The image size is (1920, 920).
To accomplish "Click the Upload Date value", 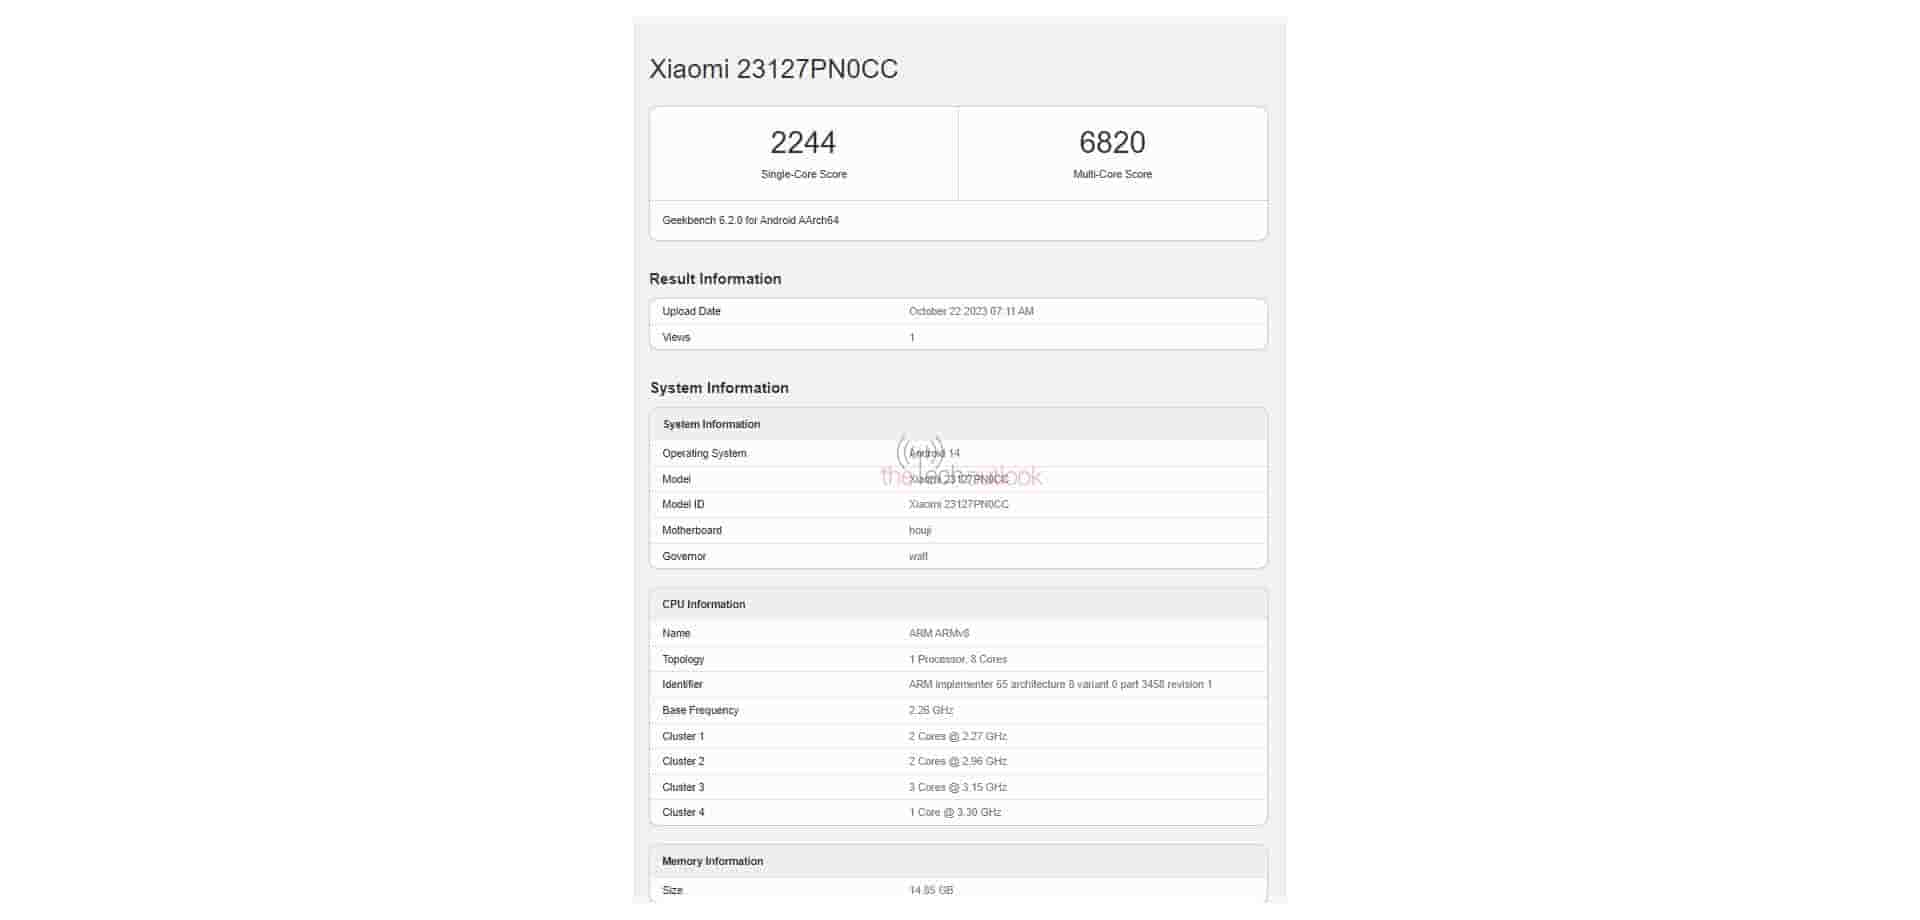I will (x=971, y=312).
